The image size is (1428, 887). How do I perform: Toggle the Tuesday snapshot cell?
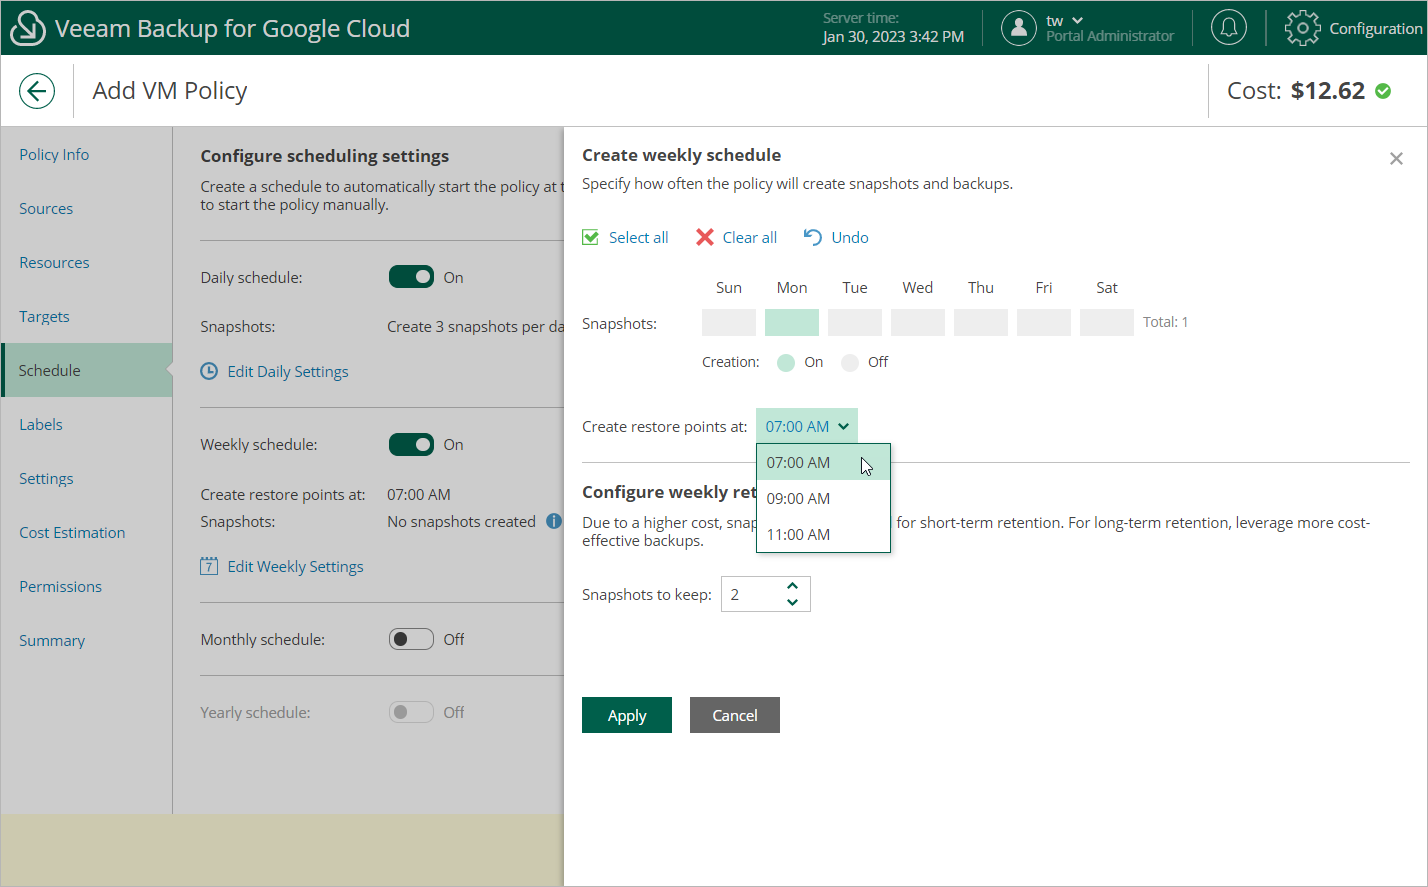tap(855, 322)
